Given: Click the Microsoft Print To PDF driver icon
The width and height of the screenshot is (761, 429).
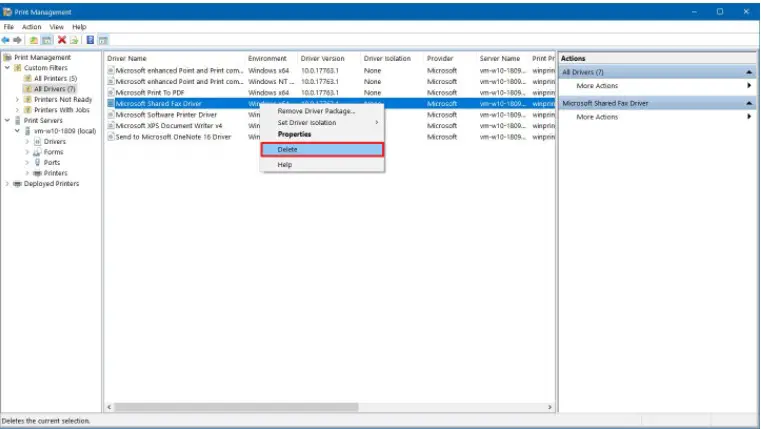Looking at the screenshot, I should click(x=111, y=93).
